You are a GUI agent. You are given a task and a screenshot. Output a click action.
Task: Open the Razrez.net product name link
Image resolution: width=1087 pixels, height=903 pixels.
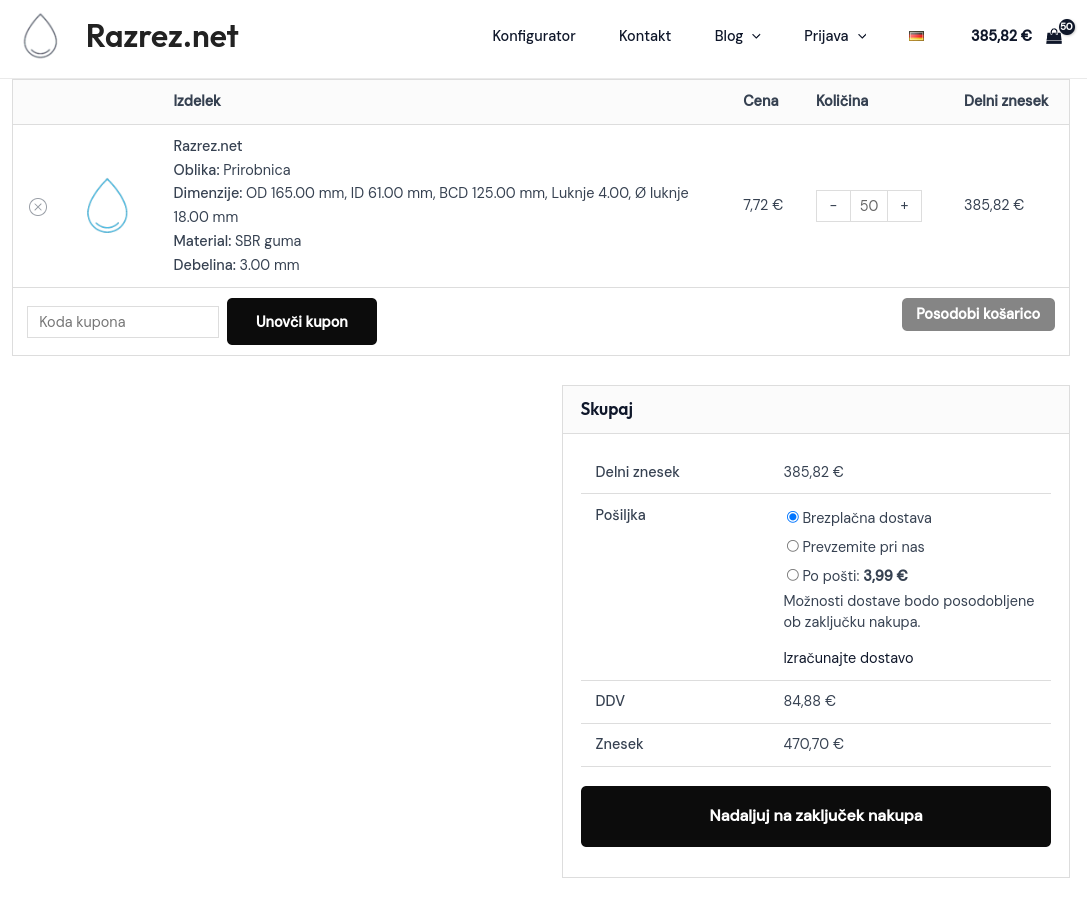207,146
